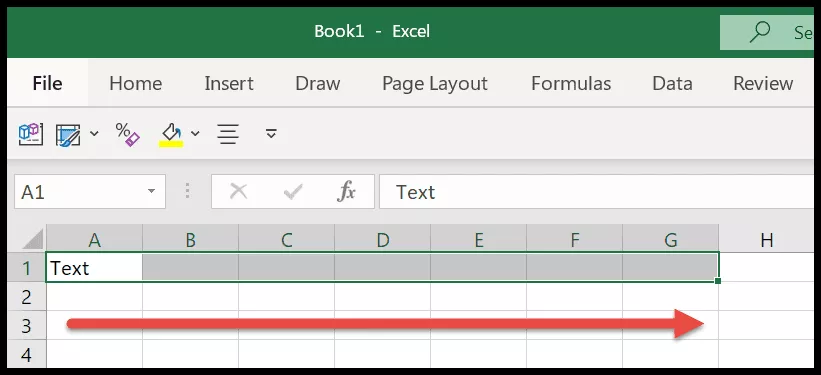
Task: Switch to the Formulas ribbon tab
Action: [571, 83]
